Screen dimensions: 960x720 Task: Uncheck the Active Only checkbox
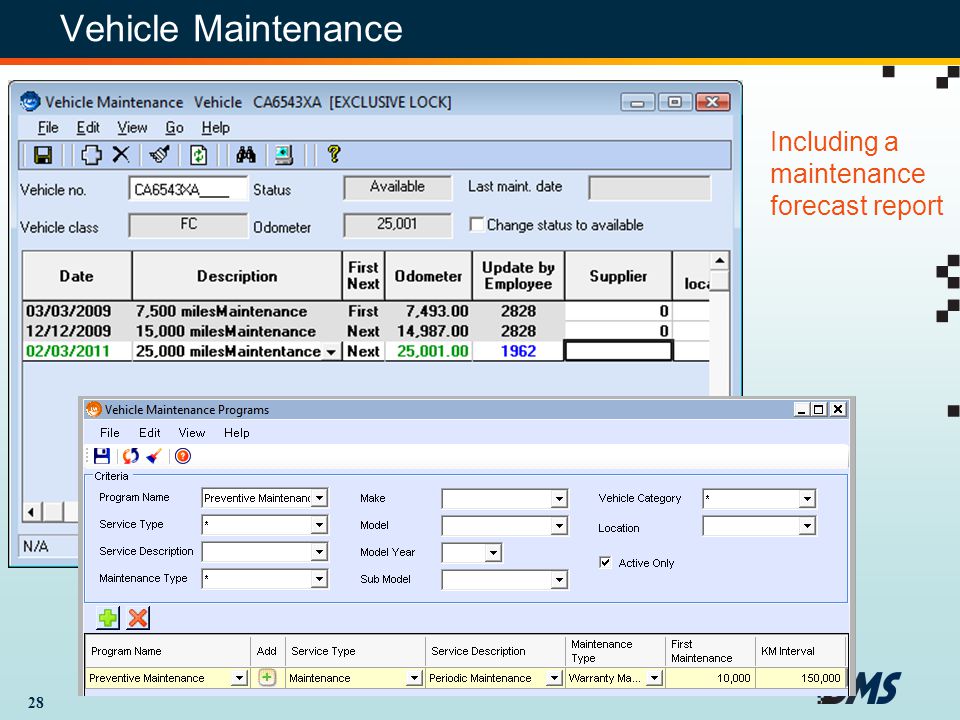605,563
